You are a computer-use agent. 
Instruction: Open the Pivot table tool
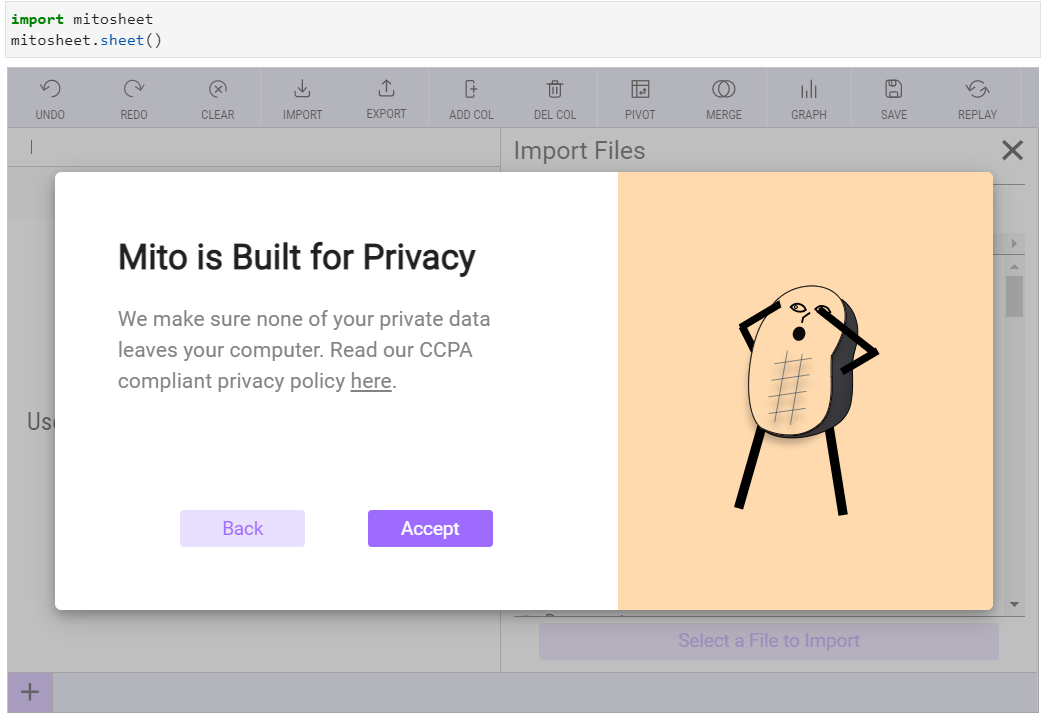[x=640, y=90]
